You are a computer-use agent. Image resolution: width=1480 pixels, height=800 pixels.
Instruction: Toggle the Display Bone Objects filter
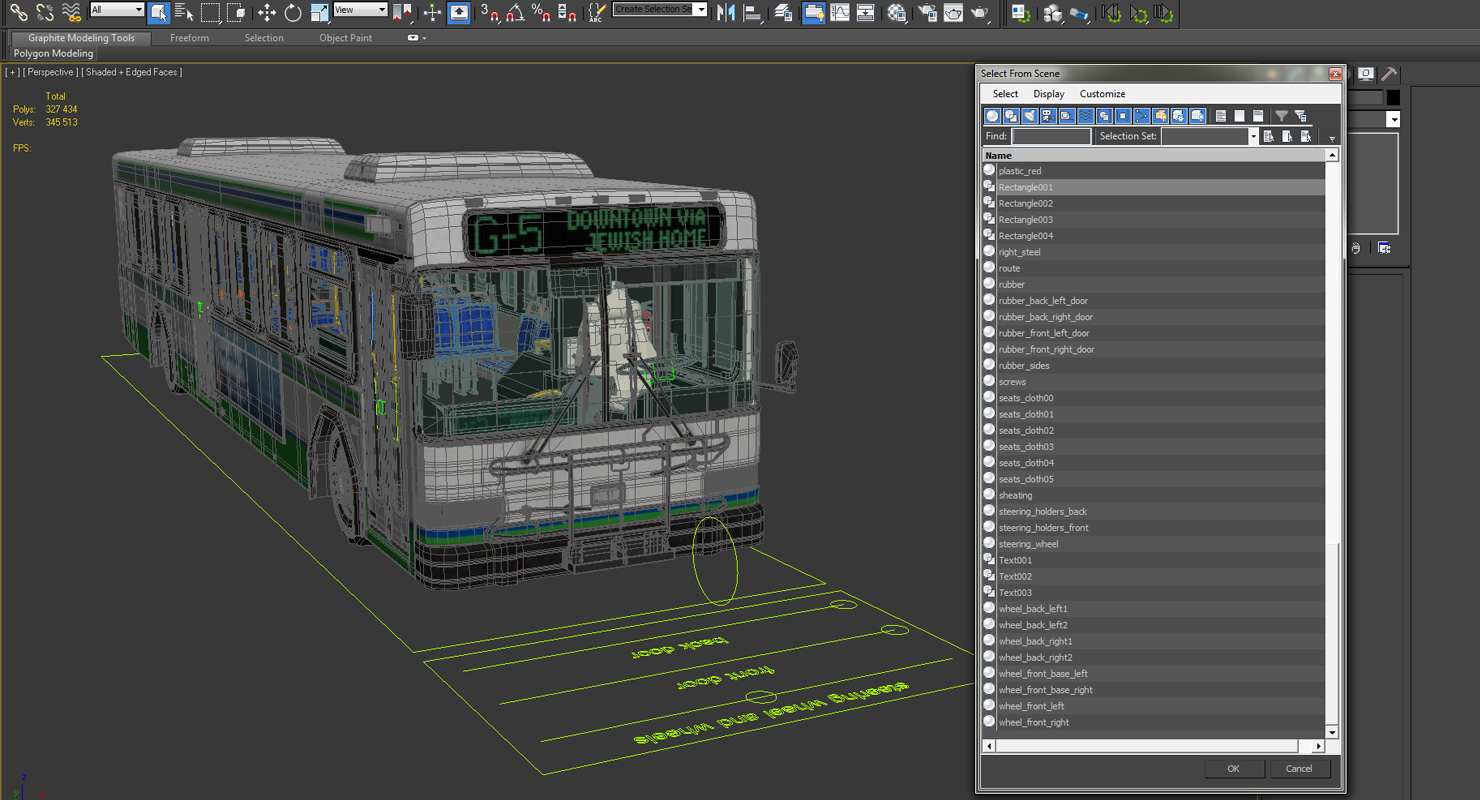(1141, 116)
